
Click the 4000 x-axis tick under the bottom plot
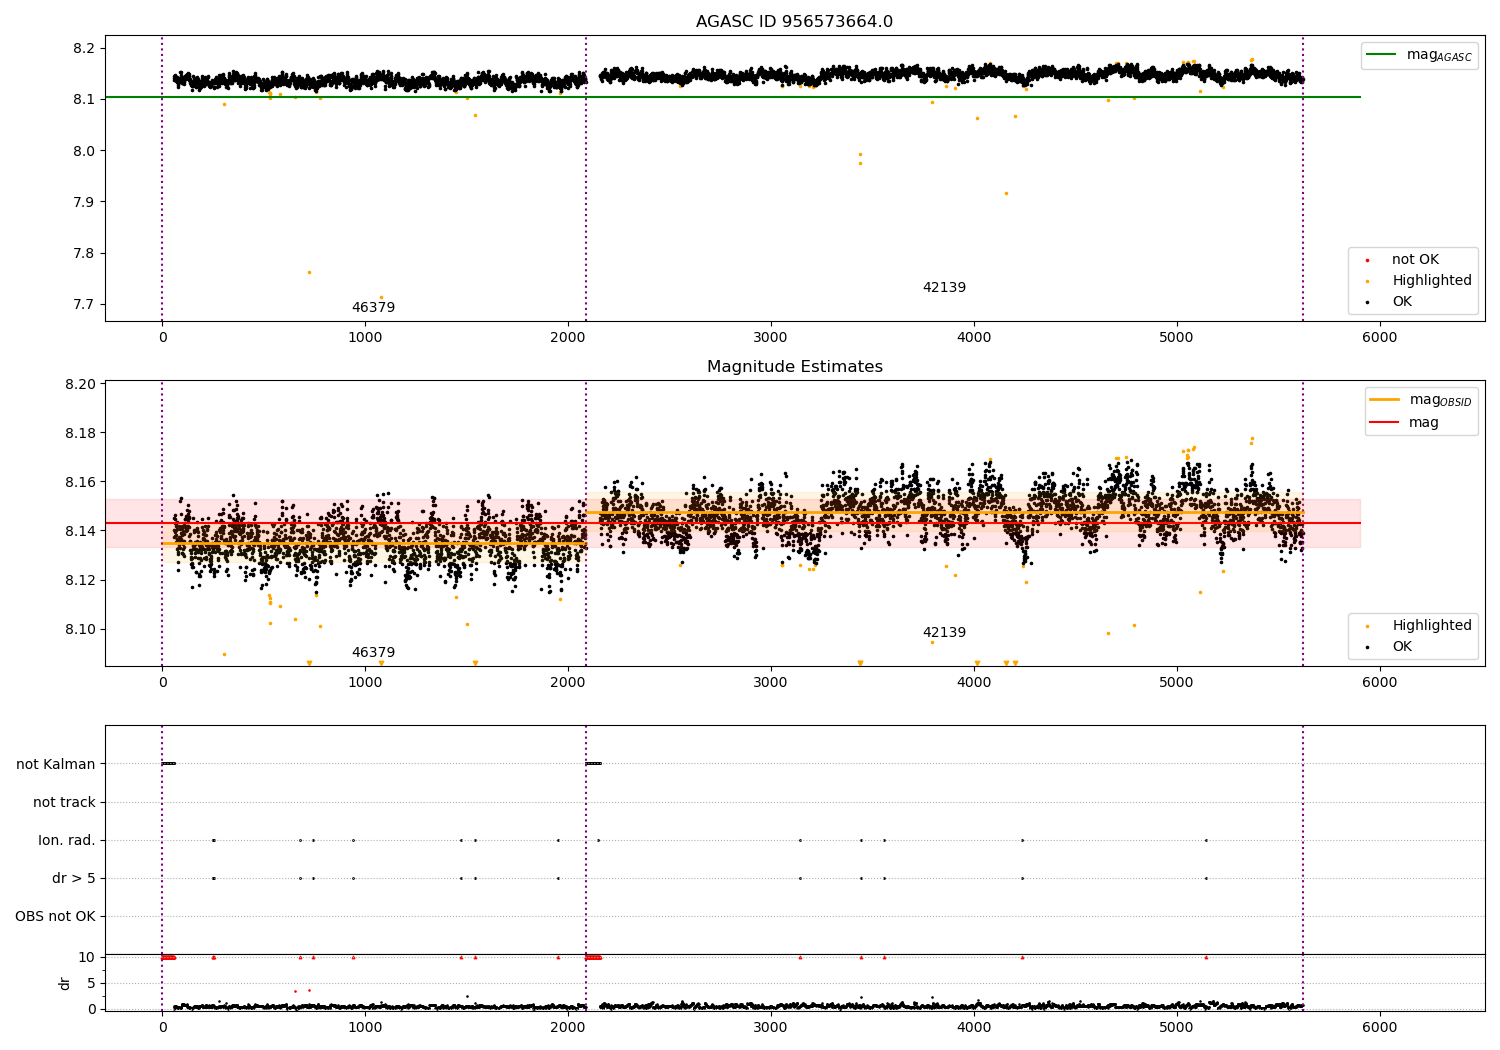pyautogui.click(x=974, y=1028)
